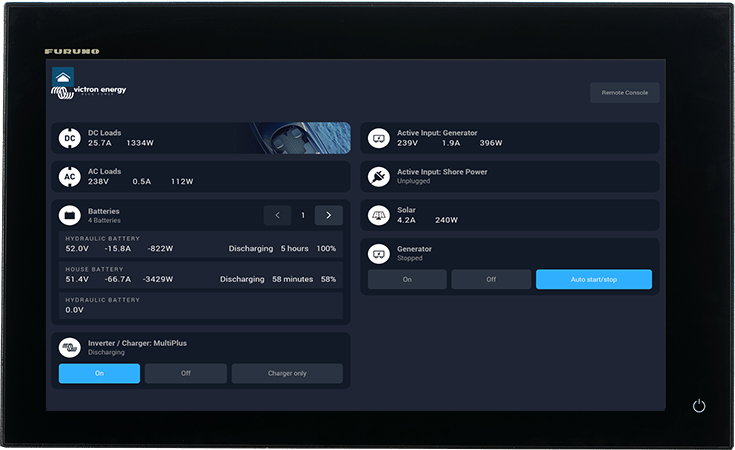The height and width of the screenshot is (450, 735).
Task: Switch the generator Off
Action: pos(491,280)
